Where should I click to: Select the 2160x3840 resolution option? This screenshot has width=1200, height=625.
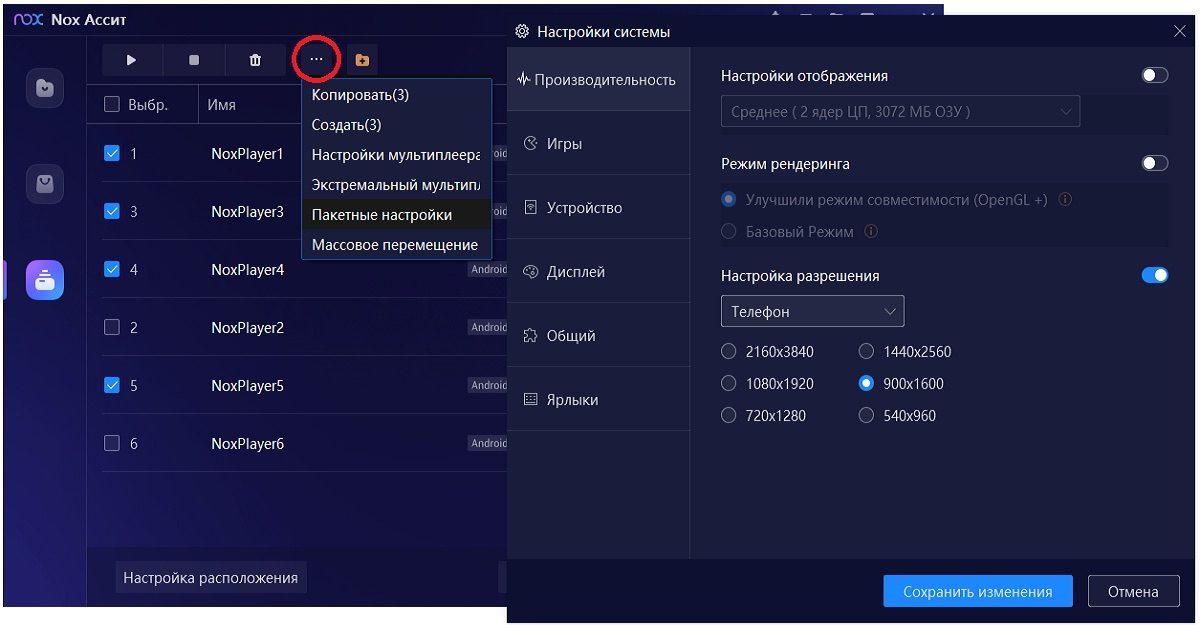(728, 352)
